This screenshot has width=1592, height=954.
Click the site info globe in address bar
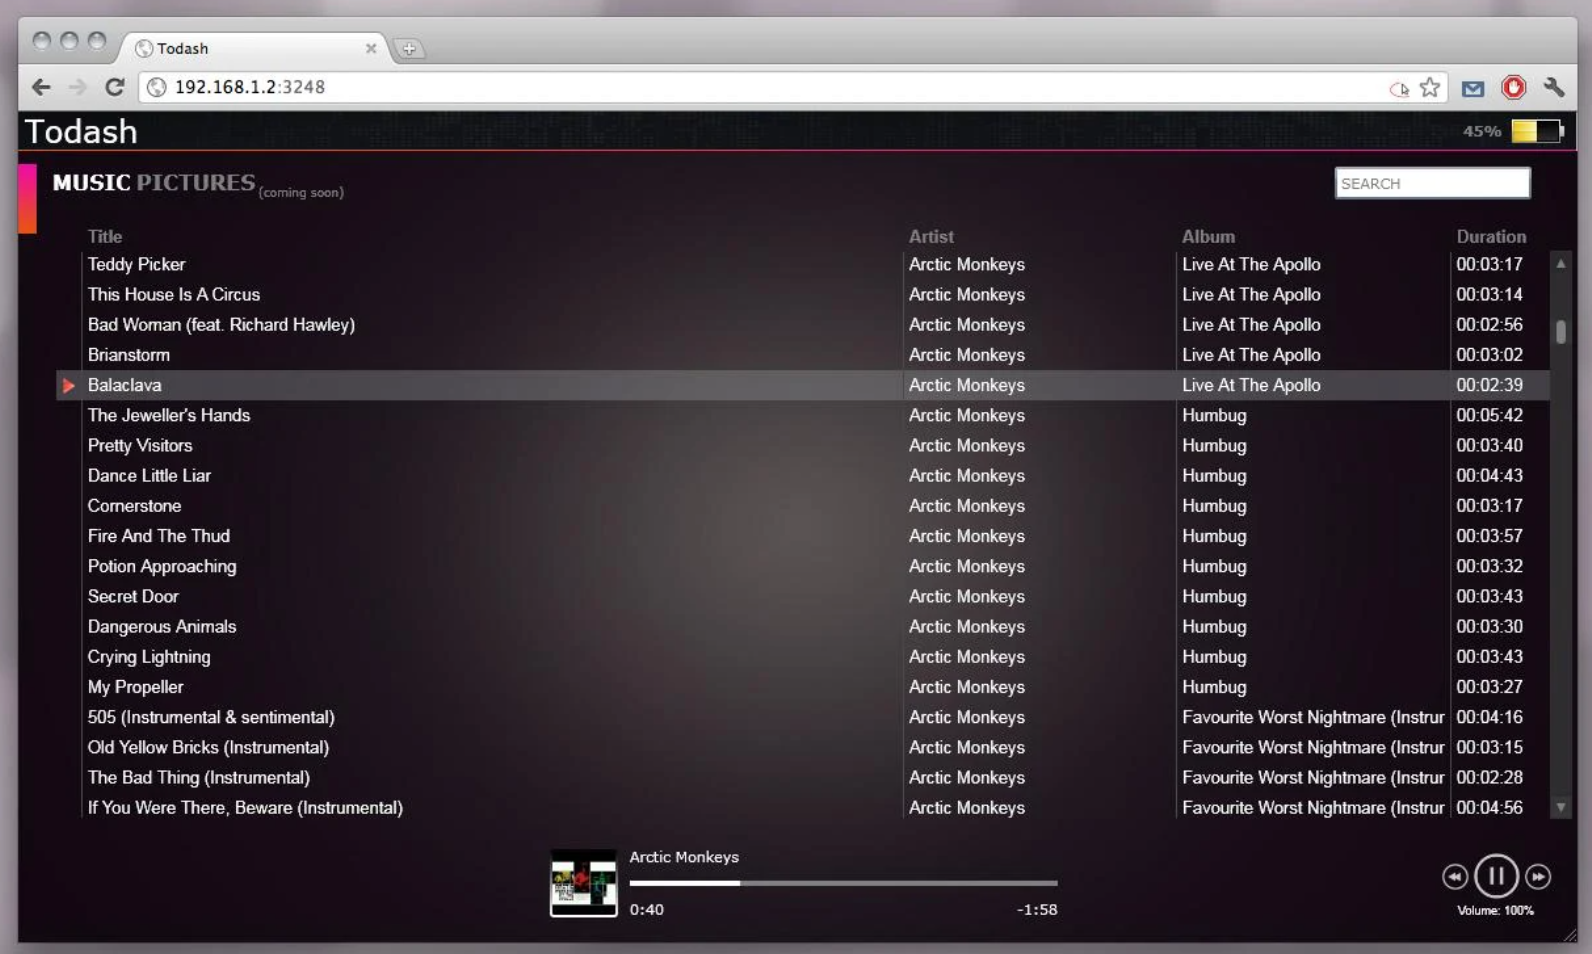point(156,88)
